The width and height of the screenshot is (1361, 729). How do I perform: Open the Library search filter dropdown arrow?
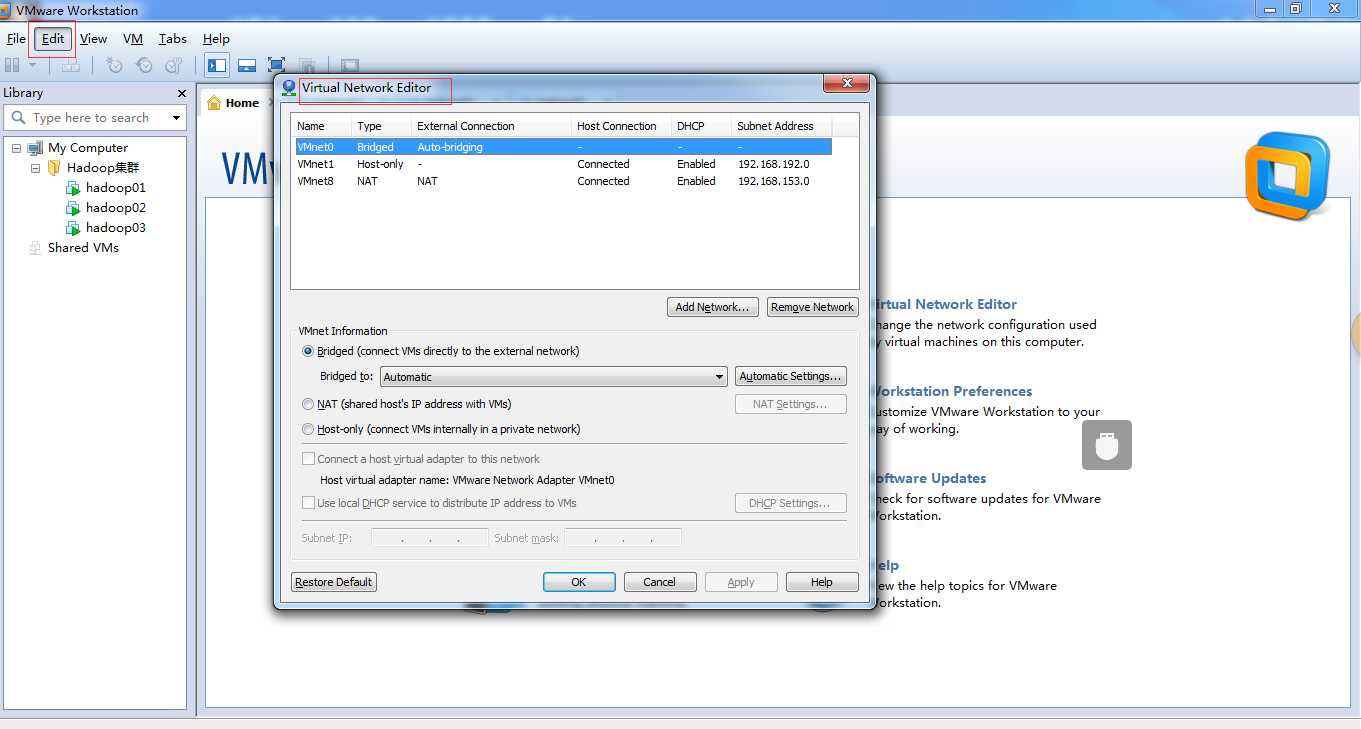(177, 118)
